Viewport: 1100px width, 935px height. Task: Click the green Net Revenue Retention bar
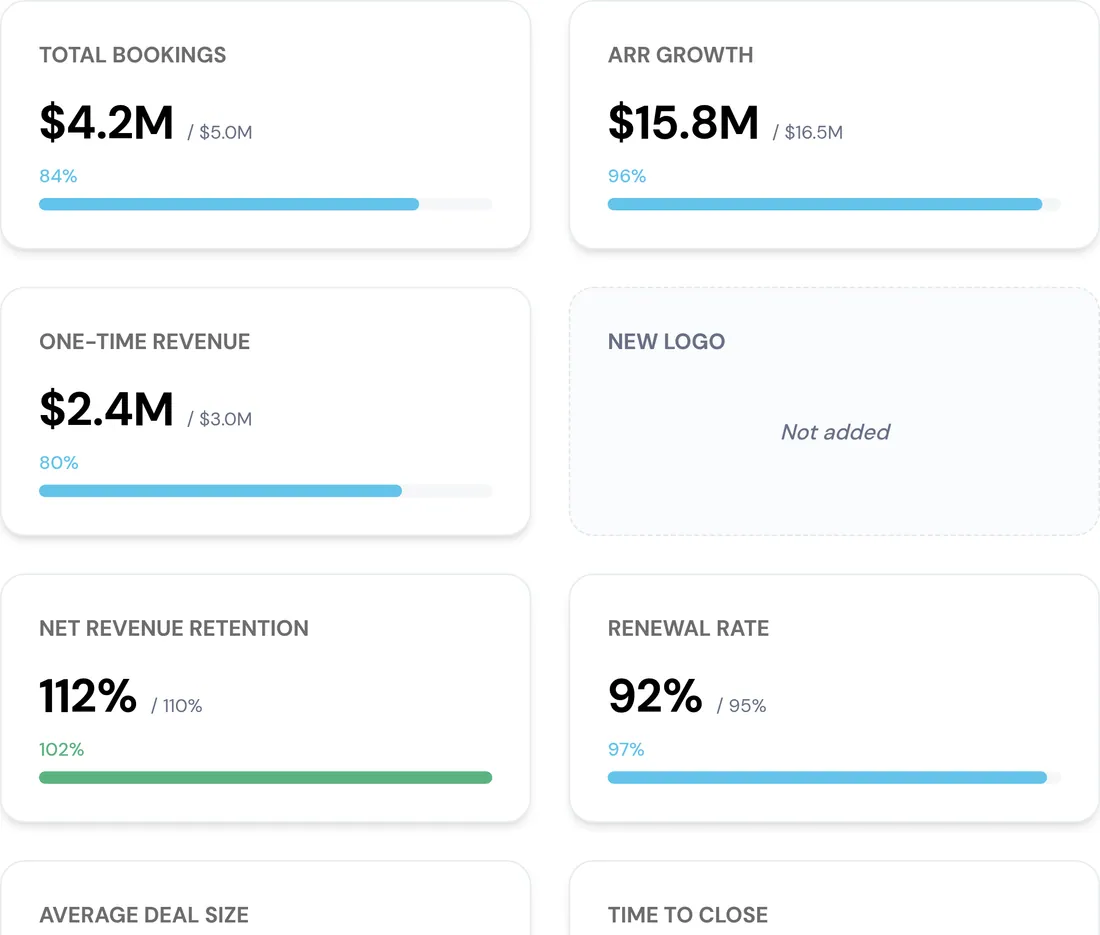265,777
